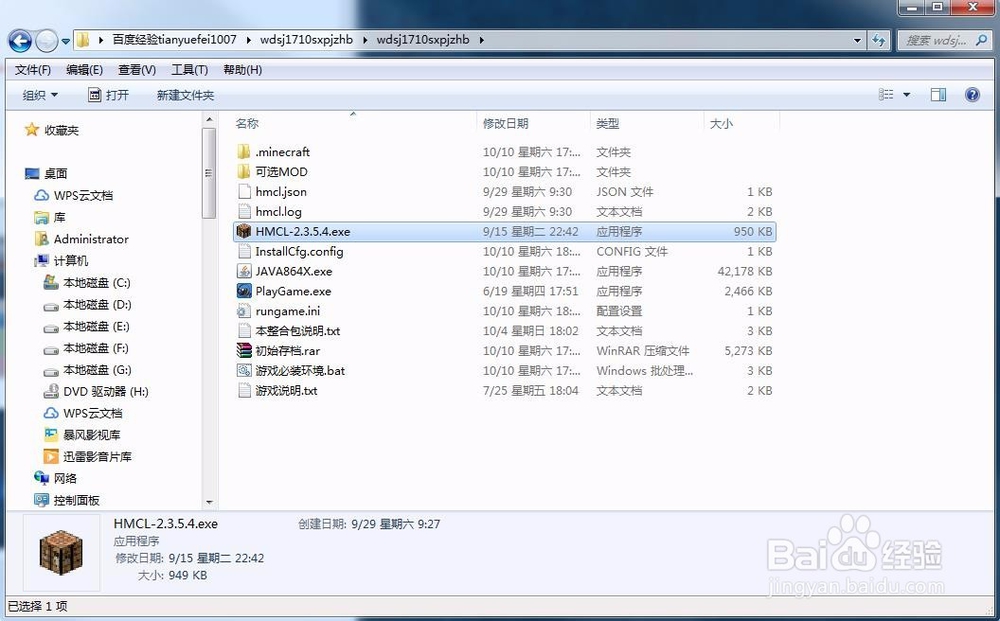Select 桌面 in the navigation pane
Image resolution: width=1000 pixels, height=621 pixels.
pyautogui.click(x=55, y=173)
